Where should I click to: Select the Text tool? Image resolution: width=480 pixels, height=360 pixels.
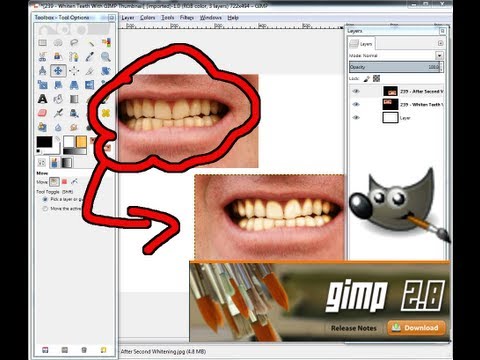click(x=42, y=99)
